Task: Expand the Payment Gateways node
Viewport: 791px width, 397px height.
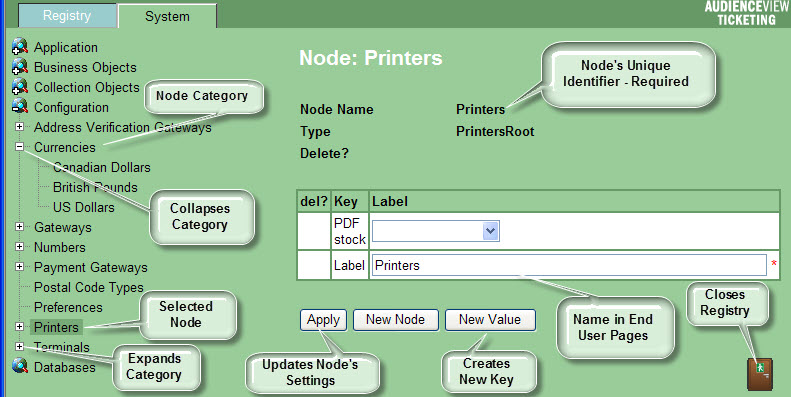Action: [19, 266]
